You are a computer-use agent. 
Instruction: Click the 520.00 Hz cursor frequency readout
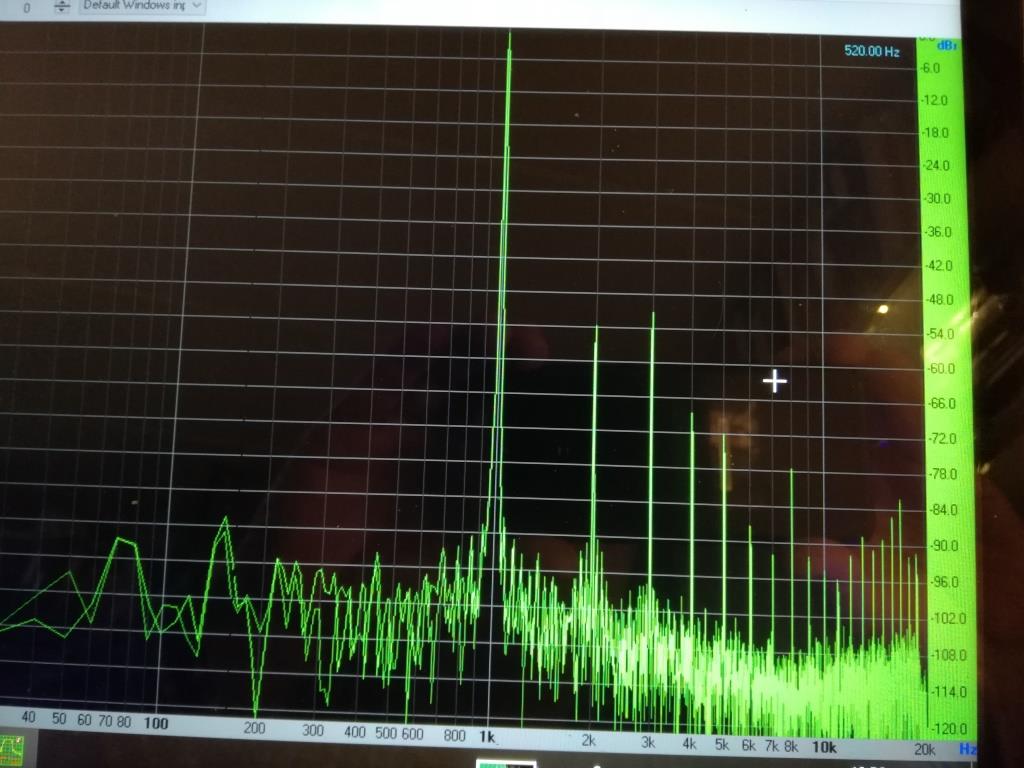coord(871,51)
